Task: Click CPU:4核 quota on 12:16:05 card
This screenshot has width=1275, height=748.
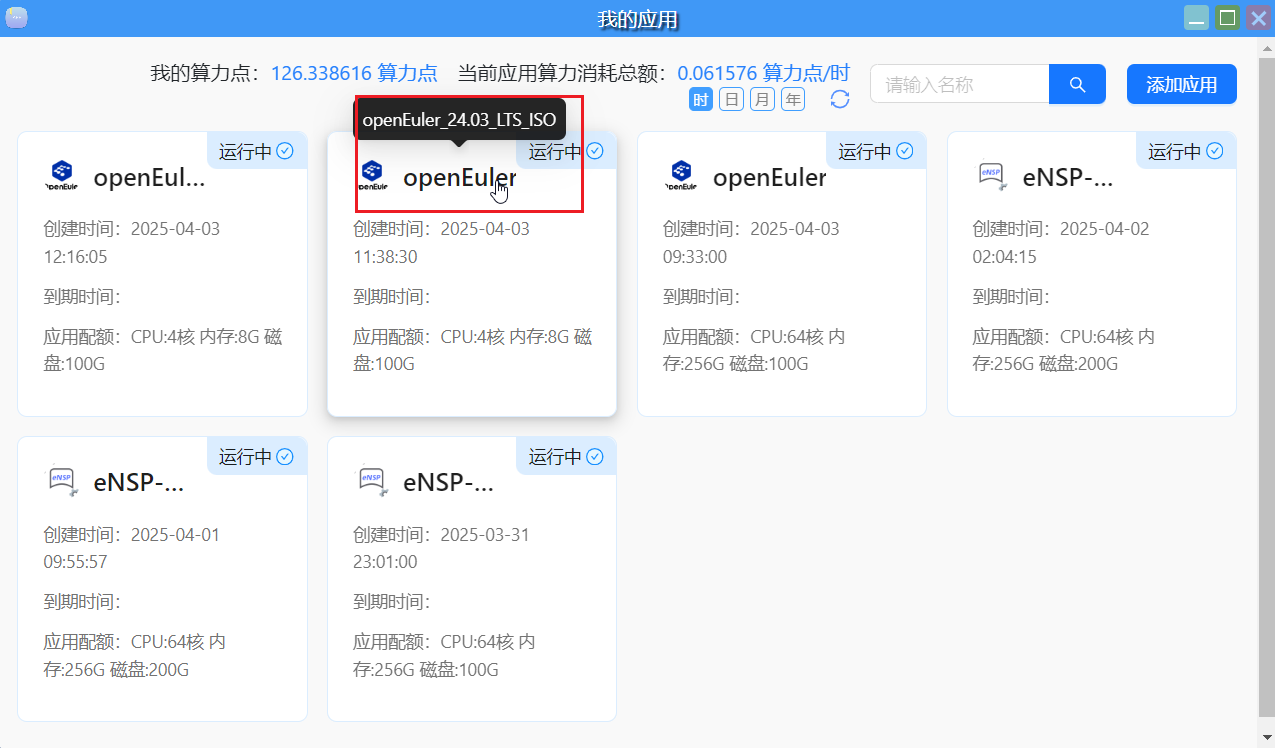Action: click(x=164, y=337)
